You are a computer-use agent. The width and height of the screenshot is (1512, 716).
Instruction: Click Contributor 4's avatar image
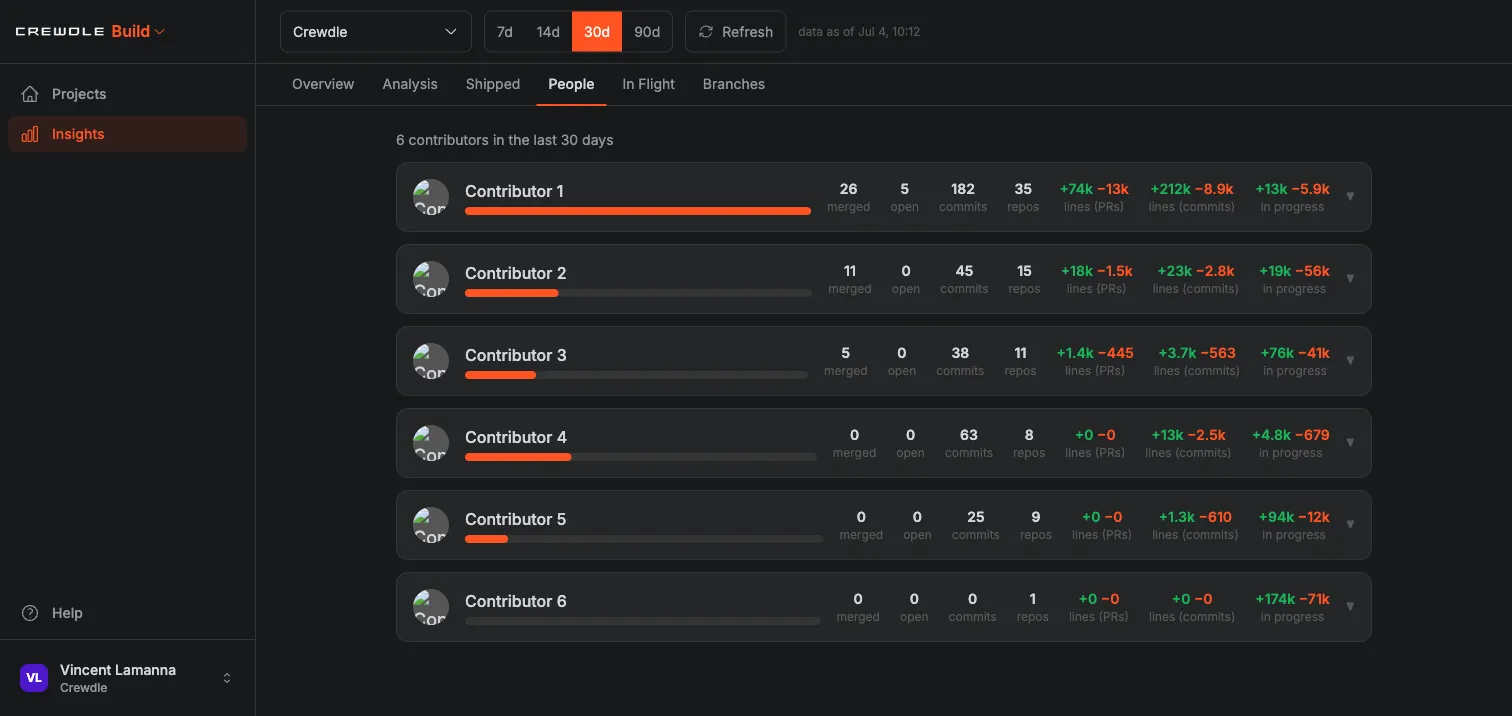tap(431, 443)
